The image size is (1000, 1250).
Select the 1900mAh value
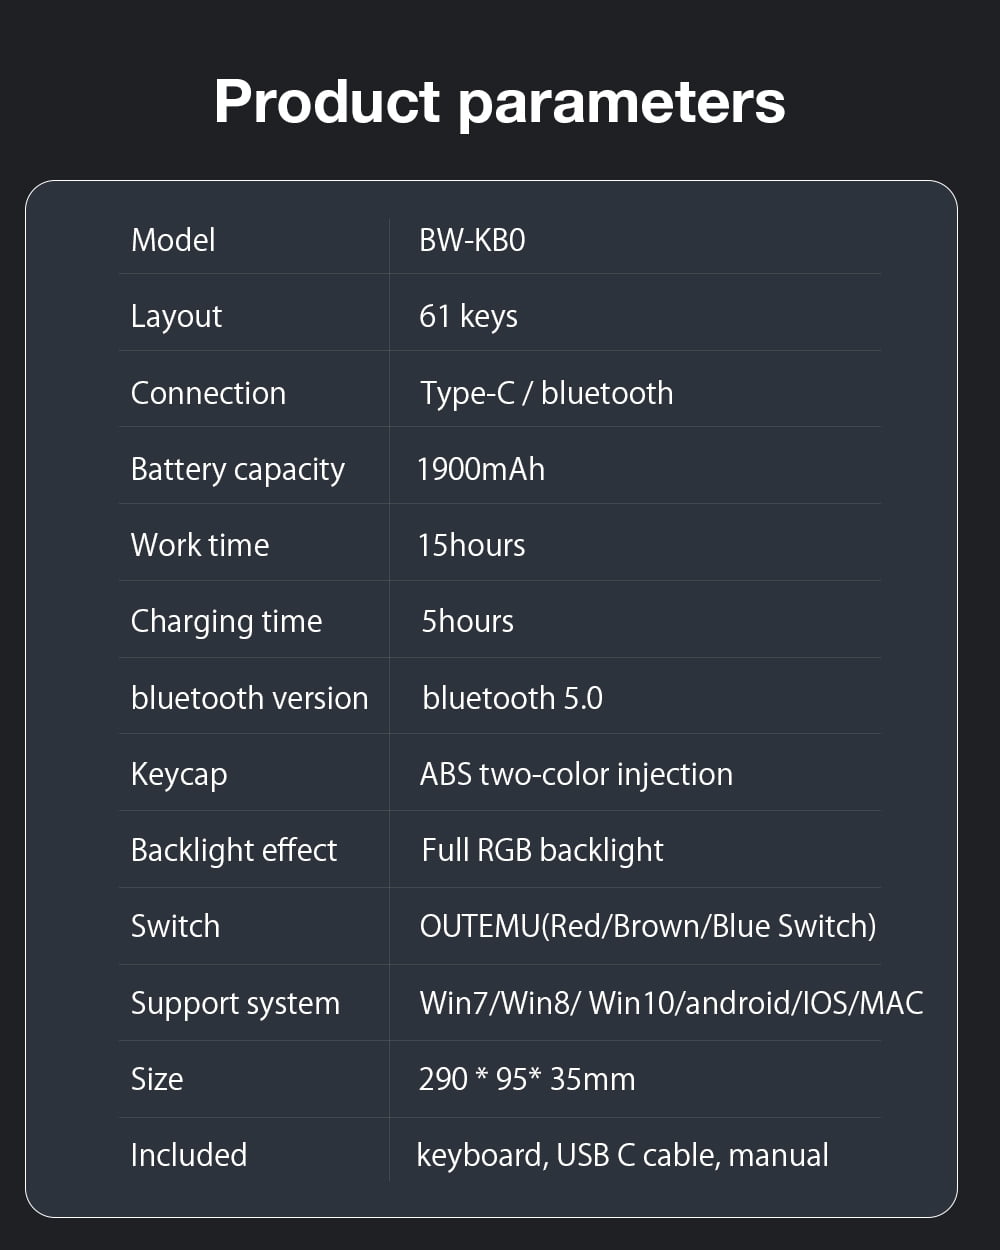pos(481,469)
